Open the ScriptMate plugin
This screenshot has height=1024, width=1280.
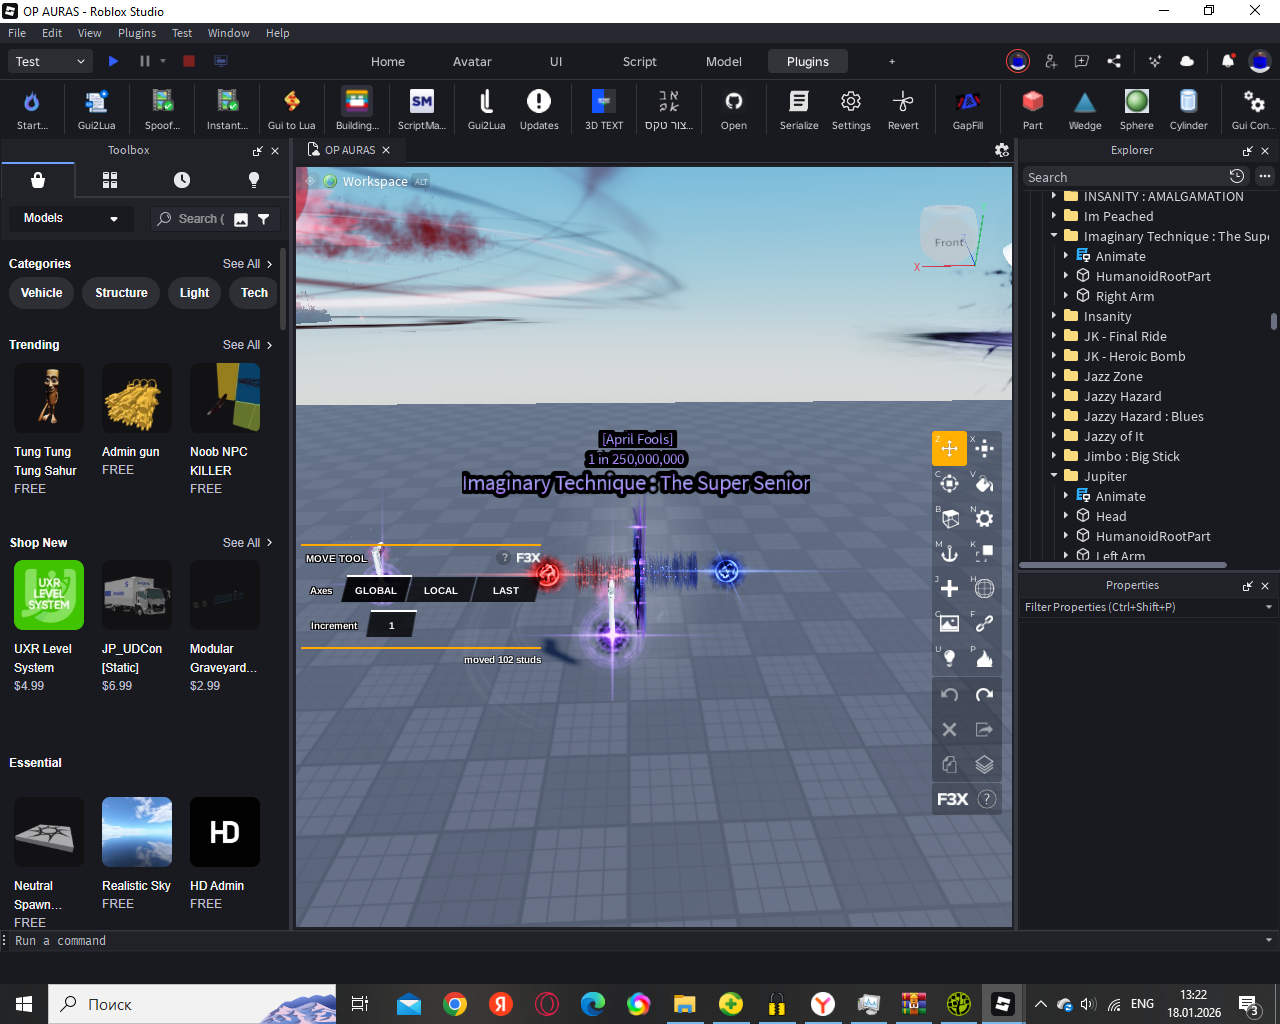tap(422, 108)
